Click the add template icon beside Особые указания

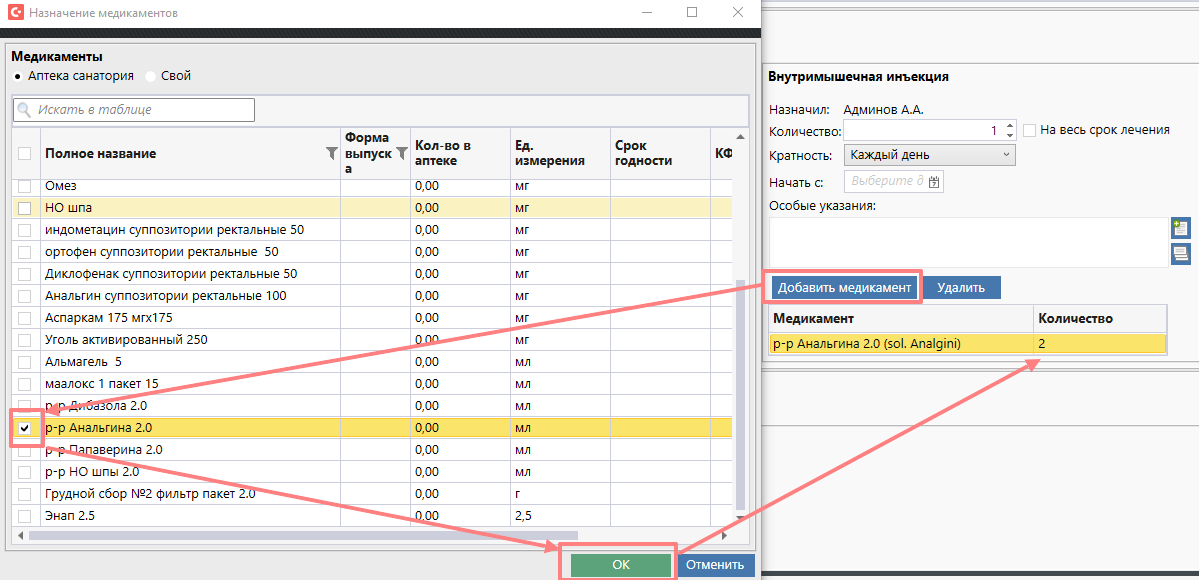[x=1180, y=228]
